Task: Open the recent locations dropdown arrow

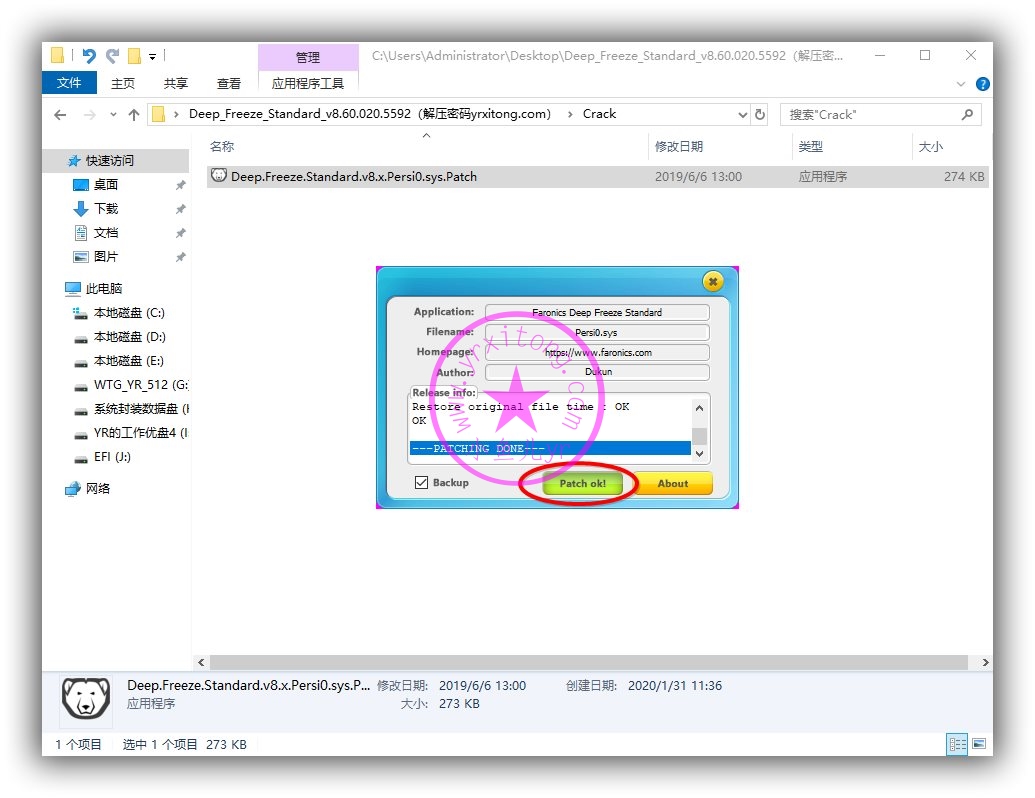Action: (113, 115)
